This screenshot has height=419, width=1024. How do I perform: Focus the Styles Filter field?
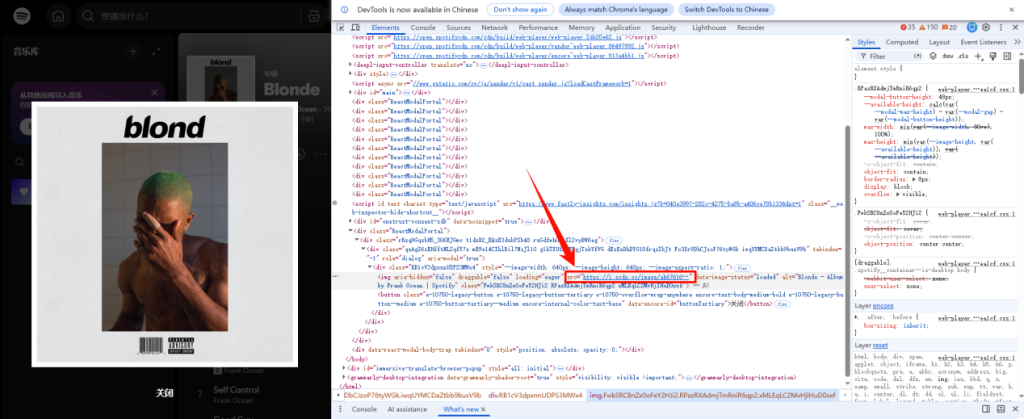(887, 56)
